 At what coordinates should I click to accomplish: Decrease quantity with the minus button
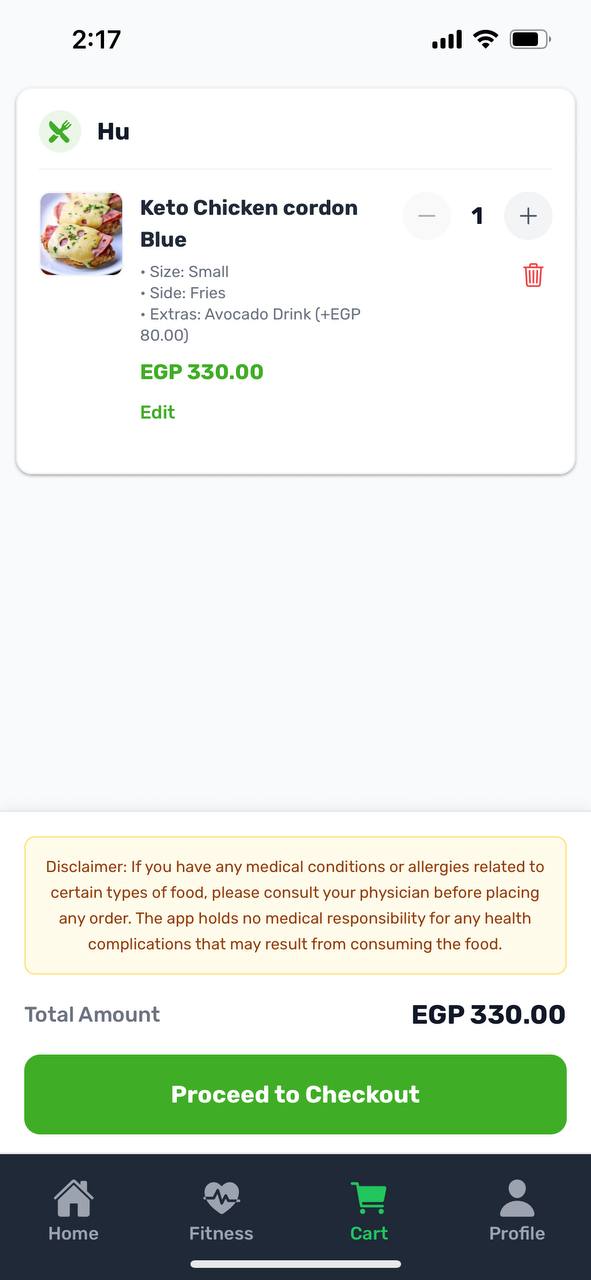(427, 216)
